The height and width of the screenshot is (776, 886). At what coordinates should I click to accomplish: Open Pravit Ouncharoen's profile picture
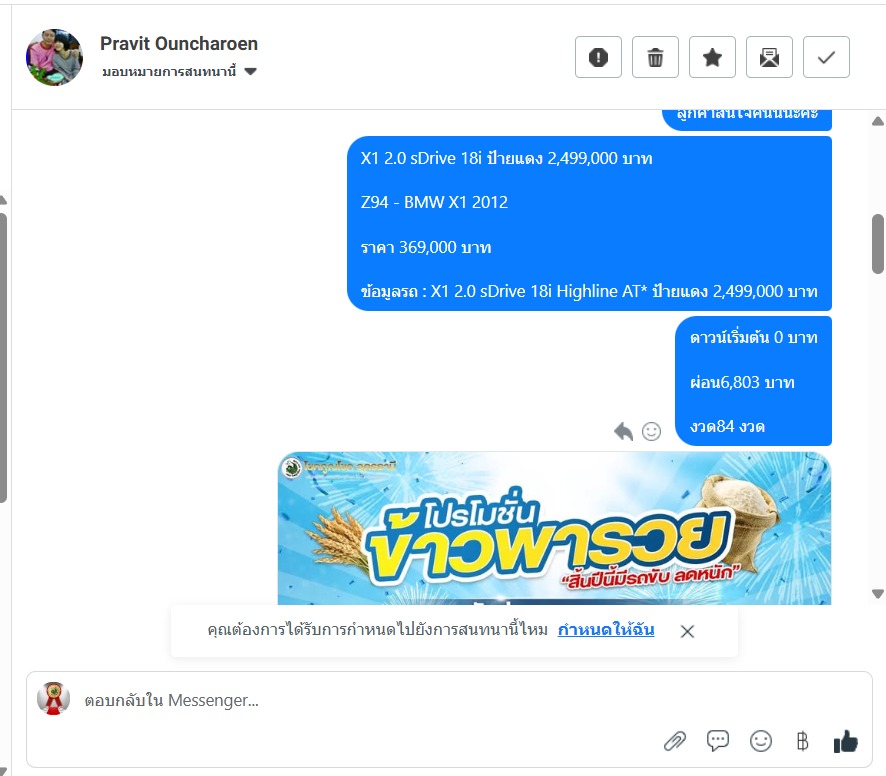pyautogui.click(x=54, y=58)
